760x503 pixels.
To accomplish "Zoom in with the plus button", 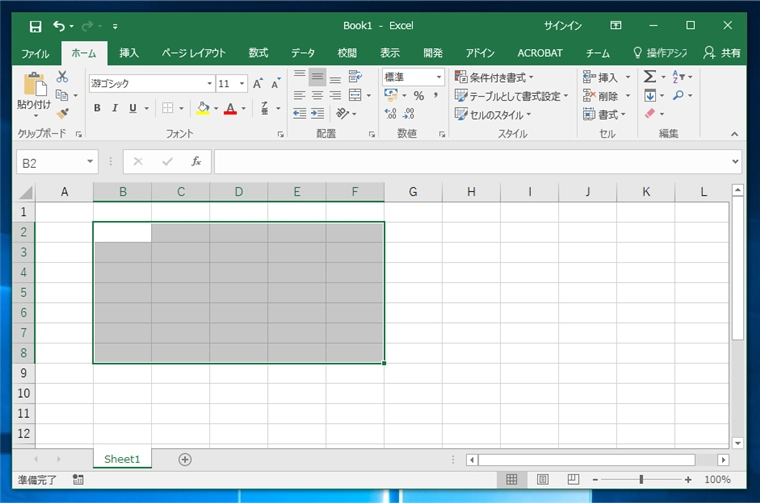I will coord(688,480).
